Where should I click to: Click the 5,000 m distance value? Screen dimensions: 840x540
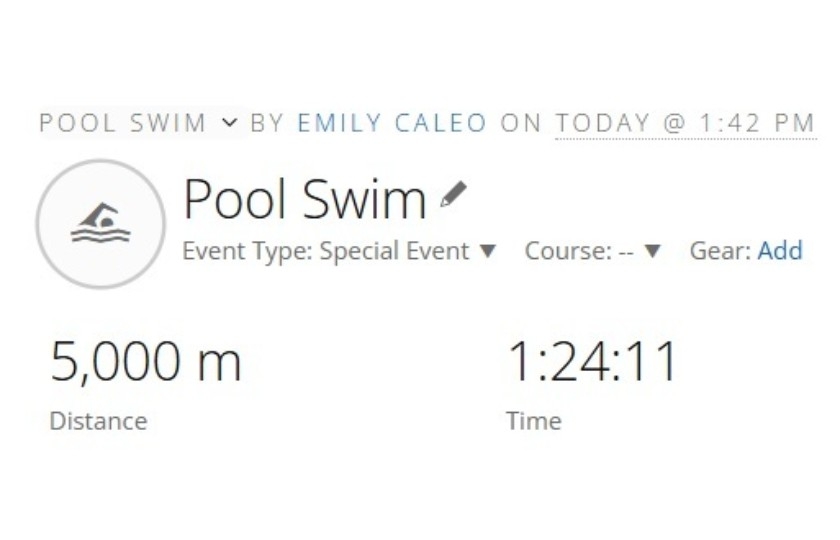[146, 361]
